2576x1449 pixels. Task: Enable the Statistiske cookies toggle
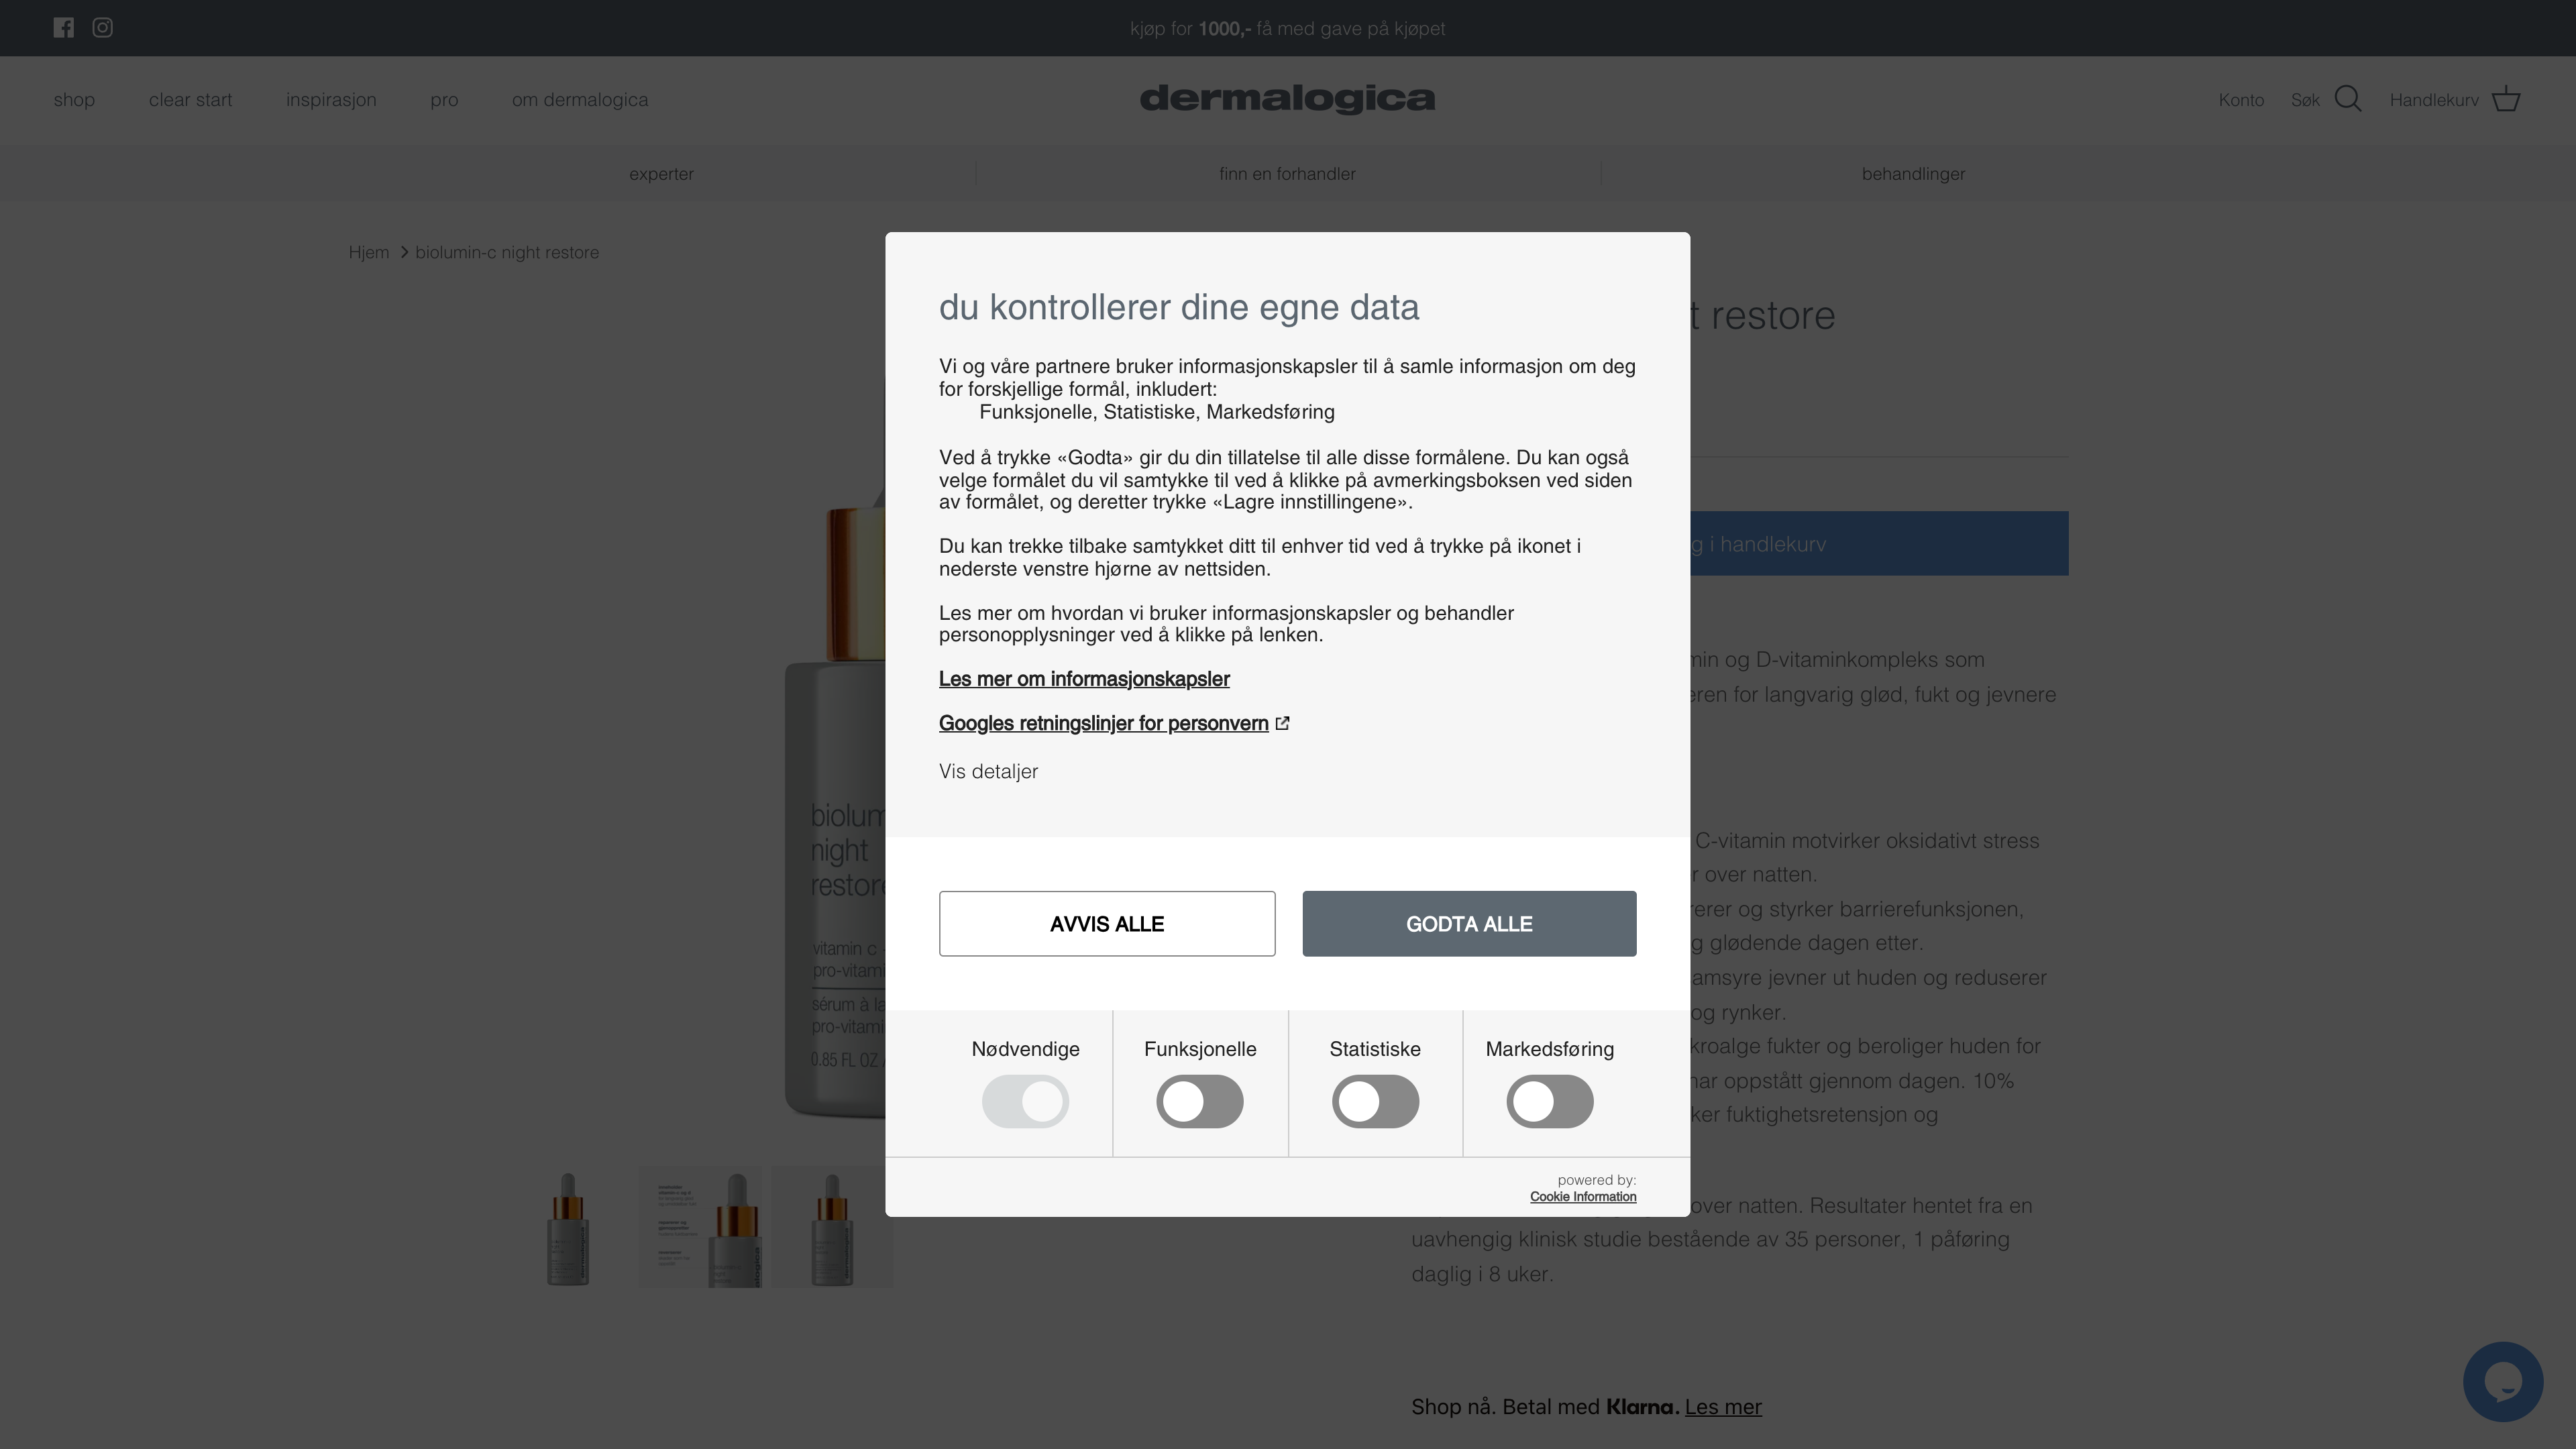[1376, 1101]
